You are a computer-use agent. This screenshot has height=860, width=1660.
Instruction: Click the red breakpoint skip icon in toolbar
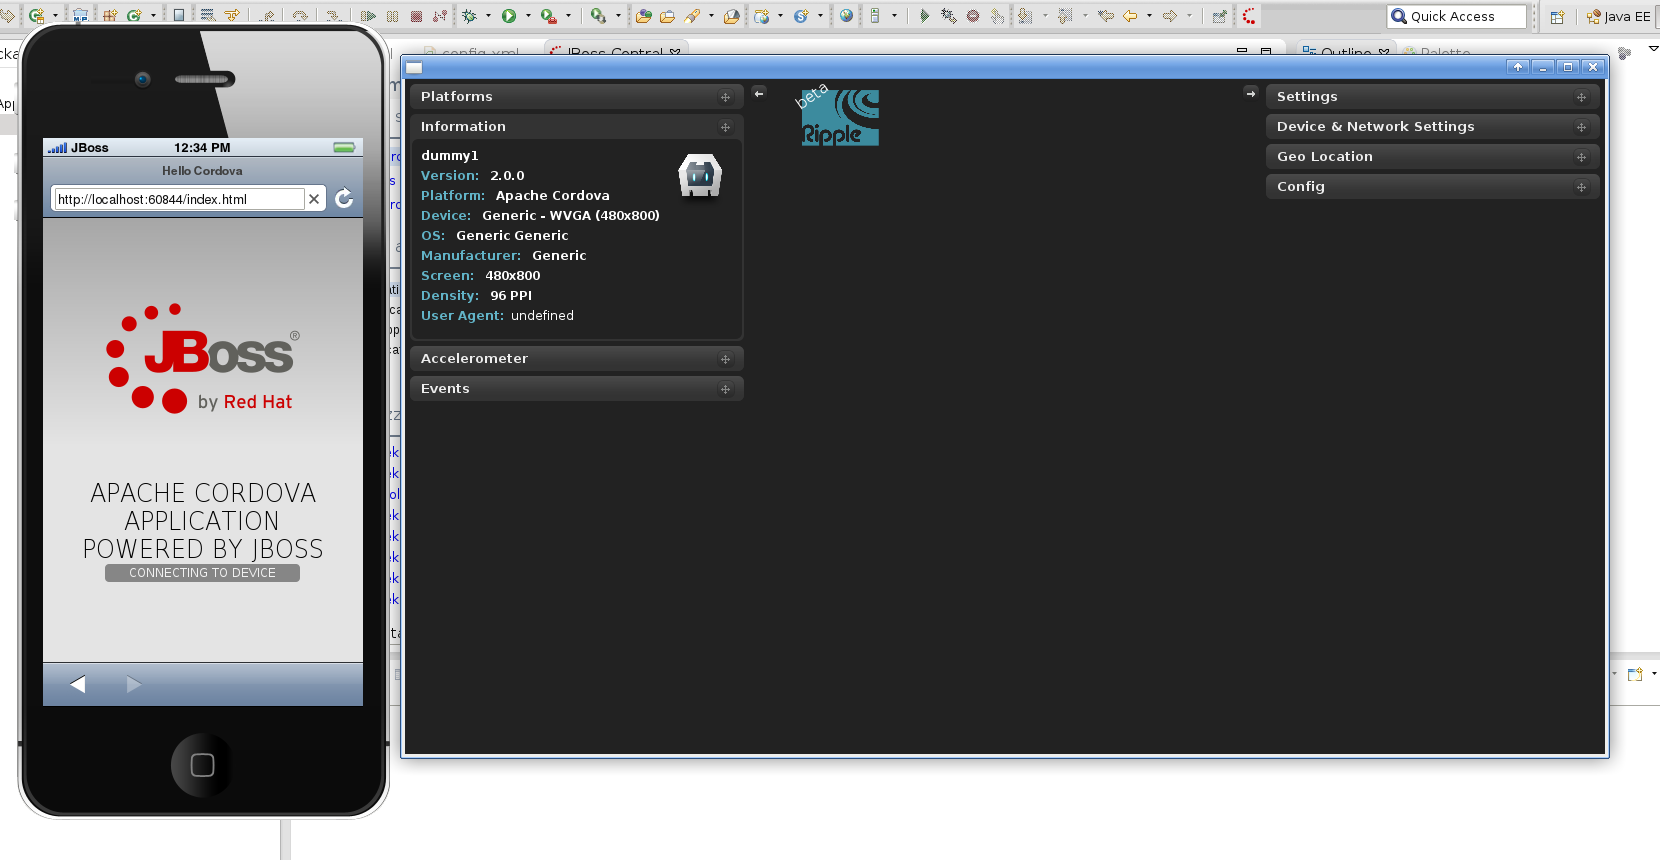click(x=972, y=16)
